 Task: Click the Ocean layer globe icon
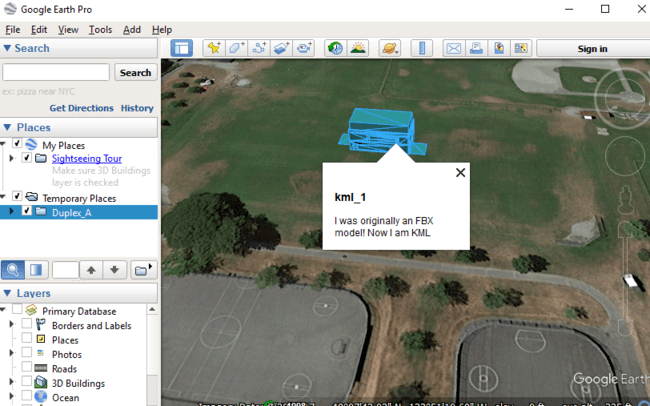(x=41, y=396)
